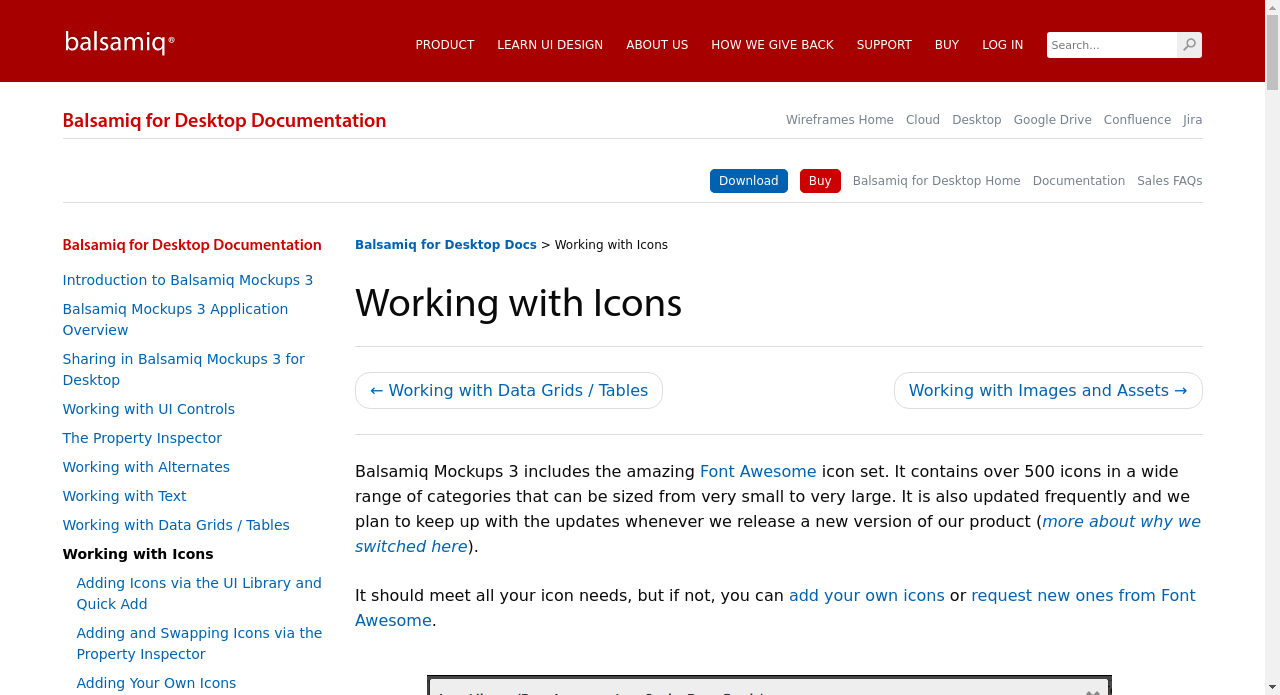1280x695 pixels.
Task: Click the Download button
Action: 748,181
